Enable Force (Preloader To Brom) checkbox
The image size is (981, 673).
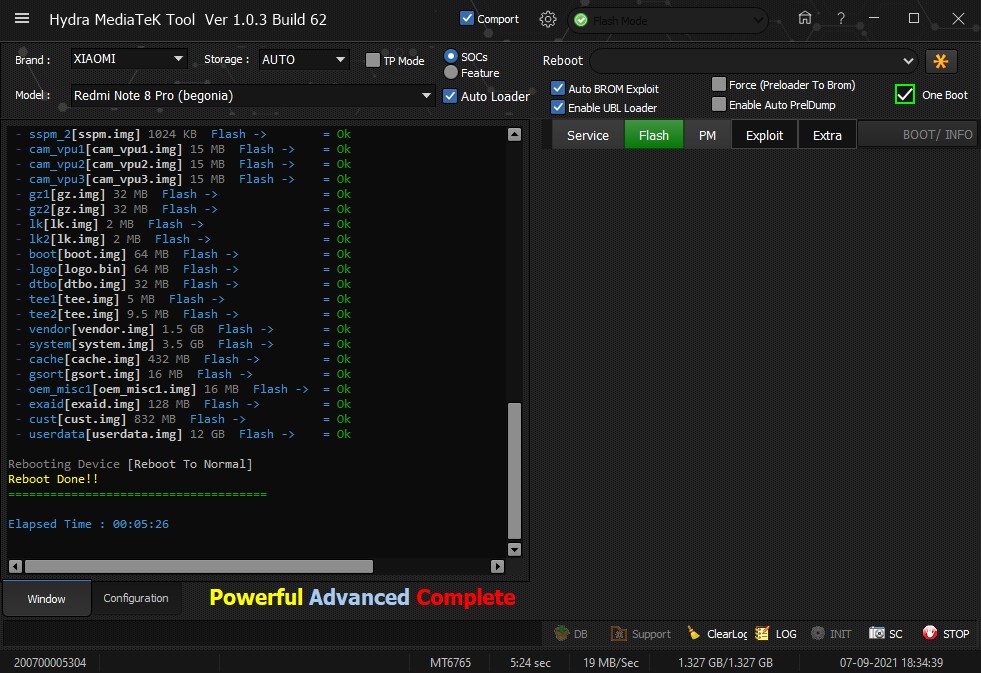(719, 84)
